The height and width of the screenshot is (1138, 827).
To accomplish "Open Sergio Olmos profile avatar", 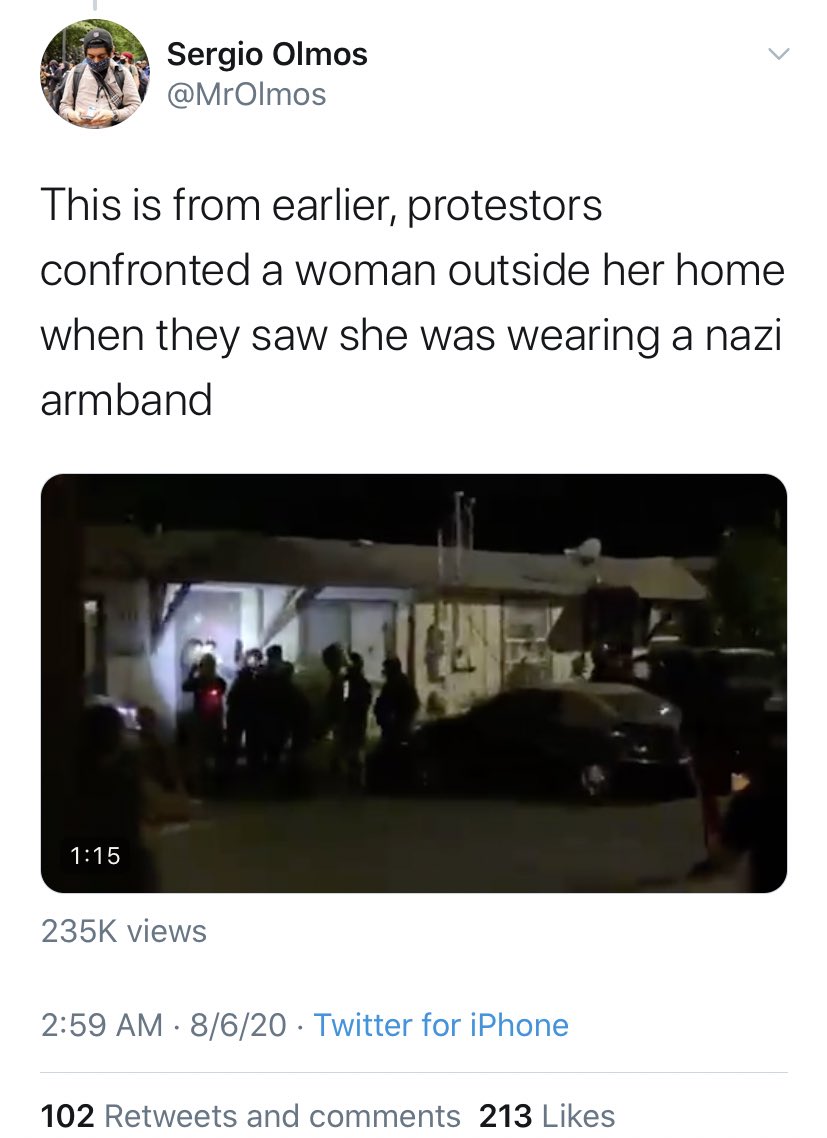I will click(x=94, y=73).
